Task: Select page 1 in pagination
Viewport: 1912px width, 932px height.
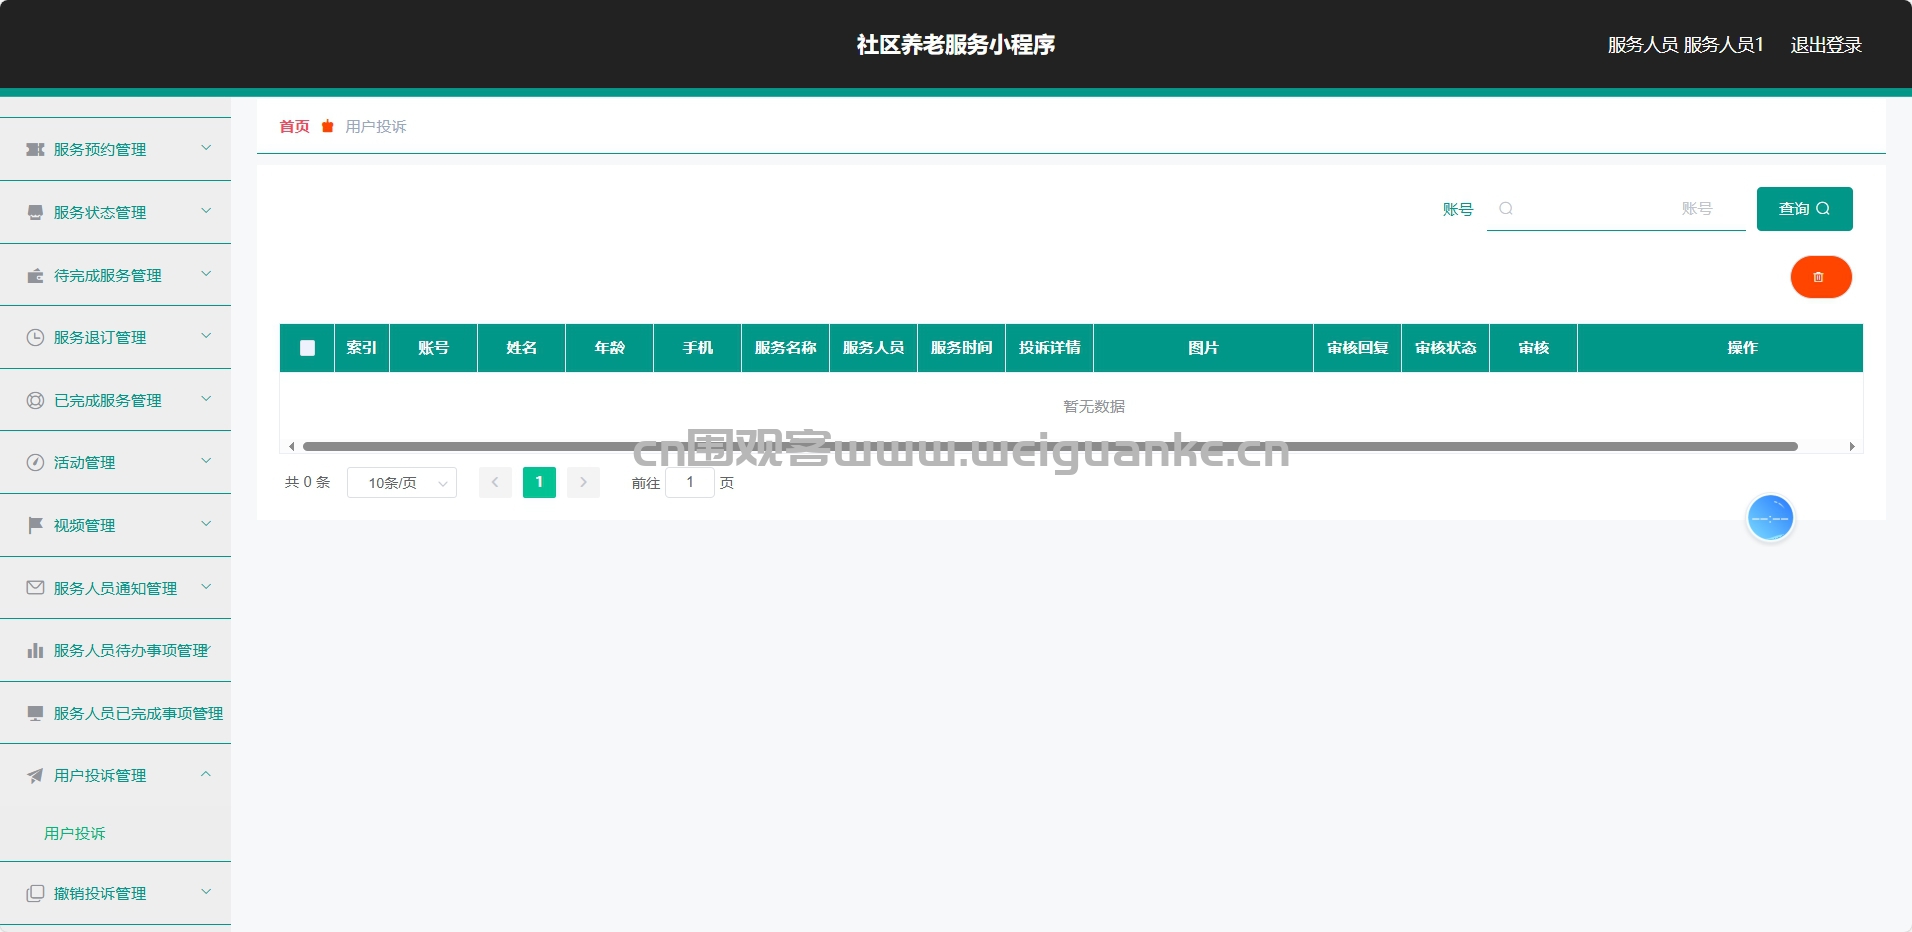Action: [x=539, y=482]
